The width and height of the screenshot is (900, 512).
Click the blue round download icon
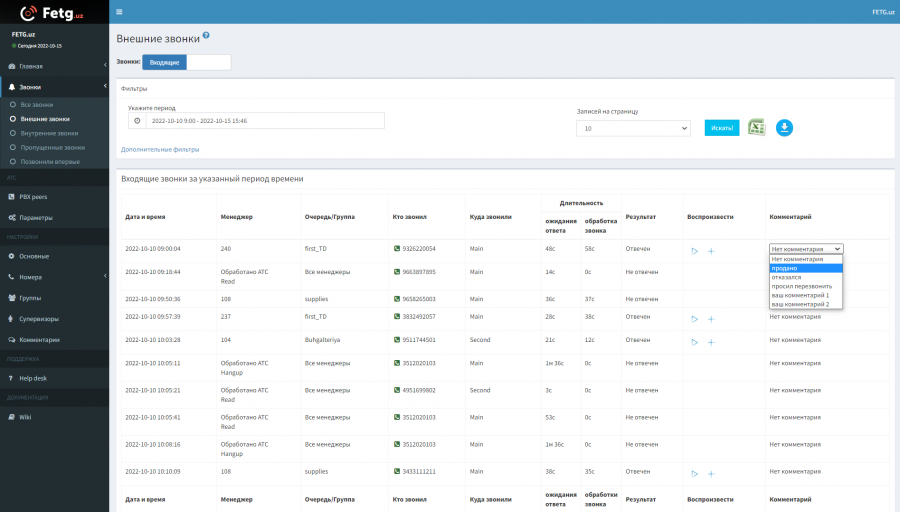coord(785,128)
